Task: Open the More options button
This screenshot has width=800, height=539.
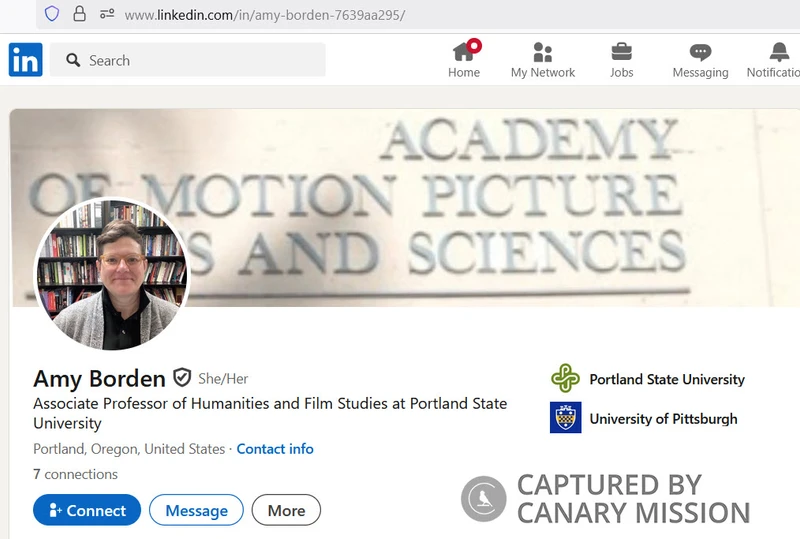Action: click(x=286, y=510)
